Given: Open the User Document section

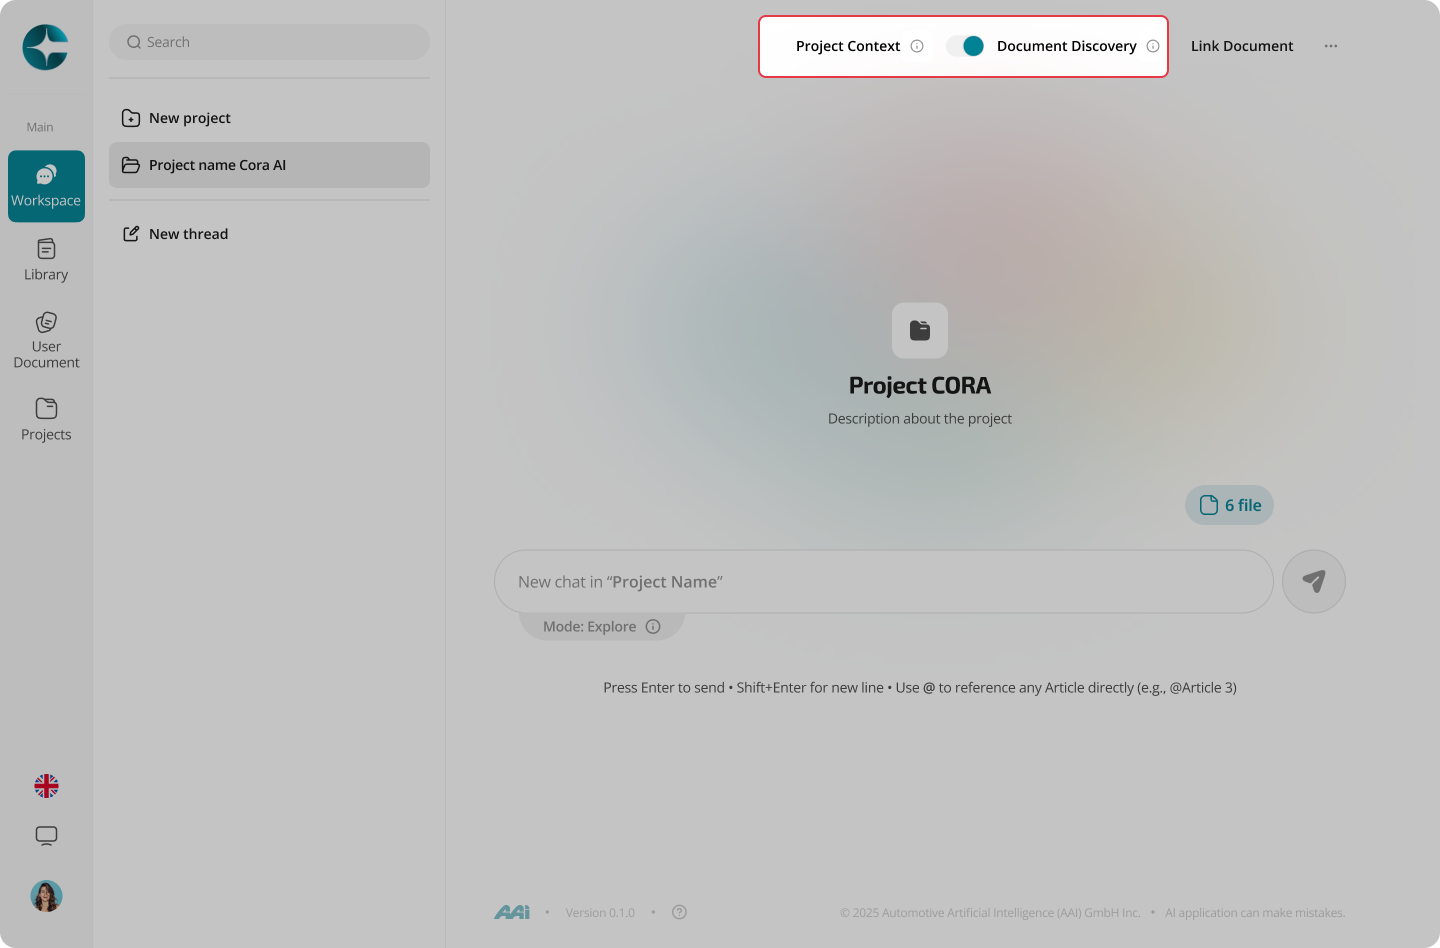Looking at the screenshot, I should (46, 340).
